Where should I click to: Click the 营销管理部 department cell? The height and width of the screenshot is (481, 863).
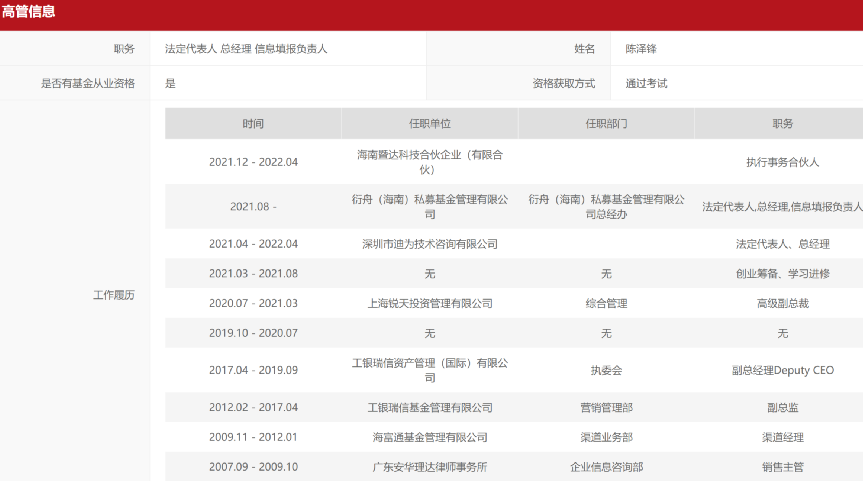tap(606, 408)
